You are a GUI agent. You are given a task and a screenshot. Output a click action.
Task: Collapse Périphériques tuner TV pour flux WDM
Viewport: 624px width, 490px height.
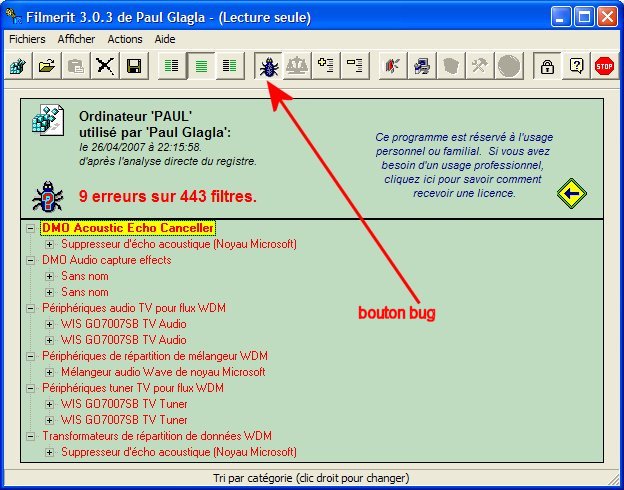30,388
